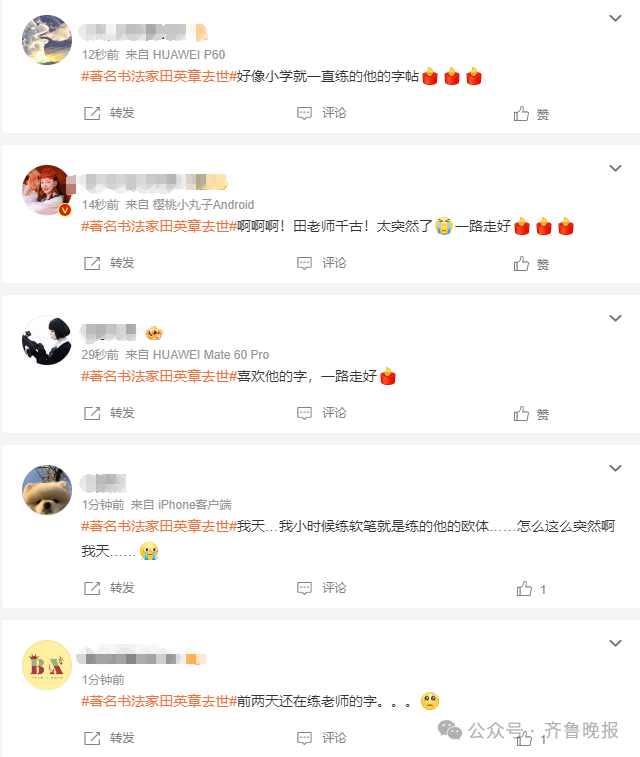This screenshot has width=640, height=757.
Task: Expand the chevron menu on the HUAWEI P60 post
Action: tap(615, 18)
